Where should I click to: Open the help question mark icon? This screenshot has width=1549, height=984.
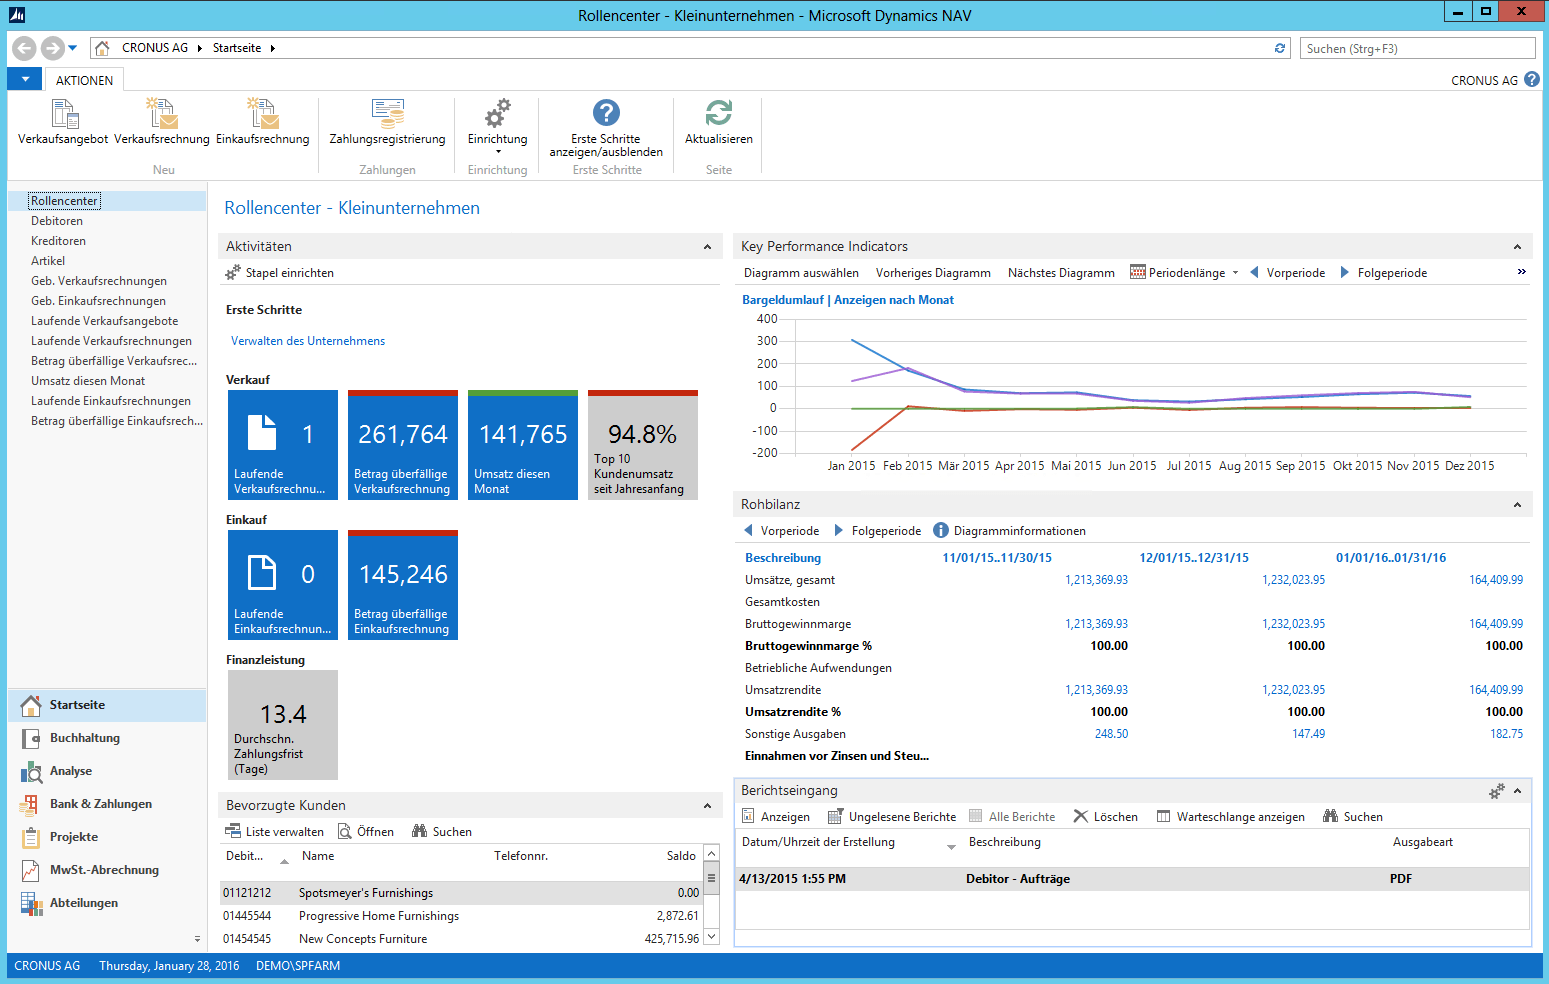click(1532, 79)
